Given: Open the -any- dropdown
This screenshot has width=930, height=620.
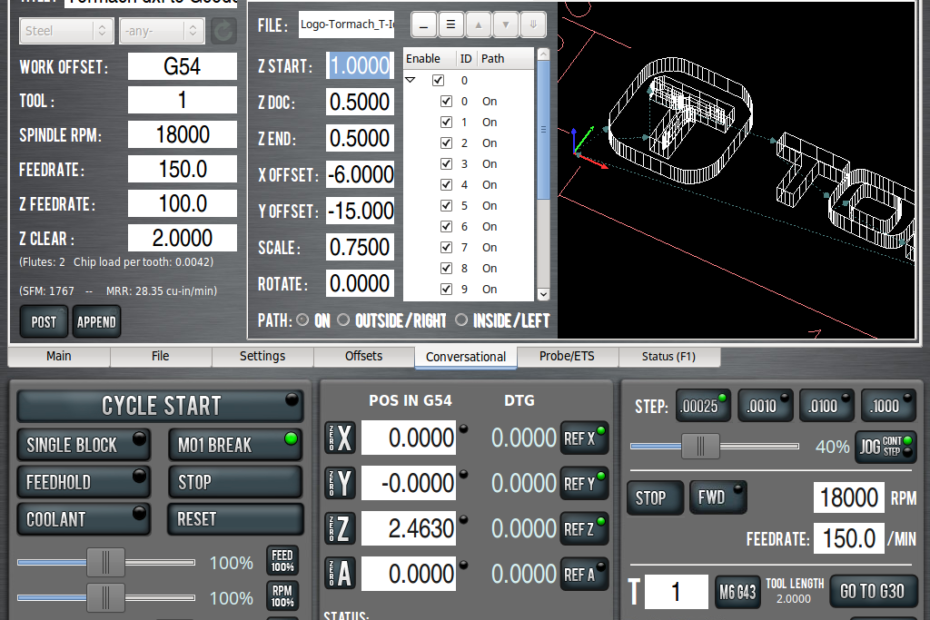Looking at the screenshot, I should pos(162,31).
